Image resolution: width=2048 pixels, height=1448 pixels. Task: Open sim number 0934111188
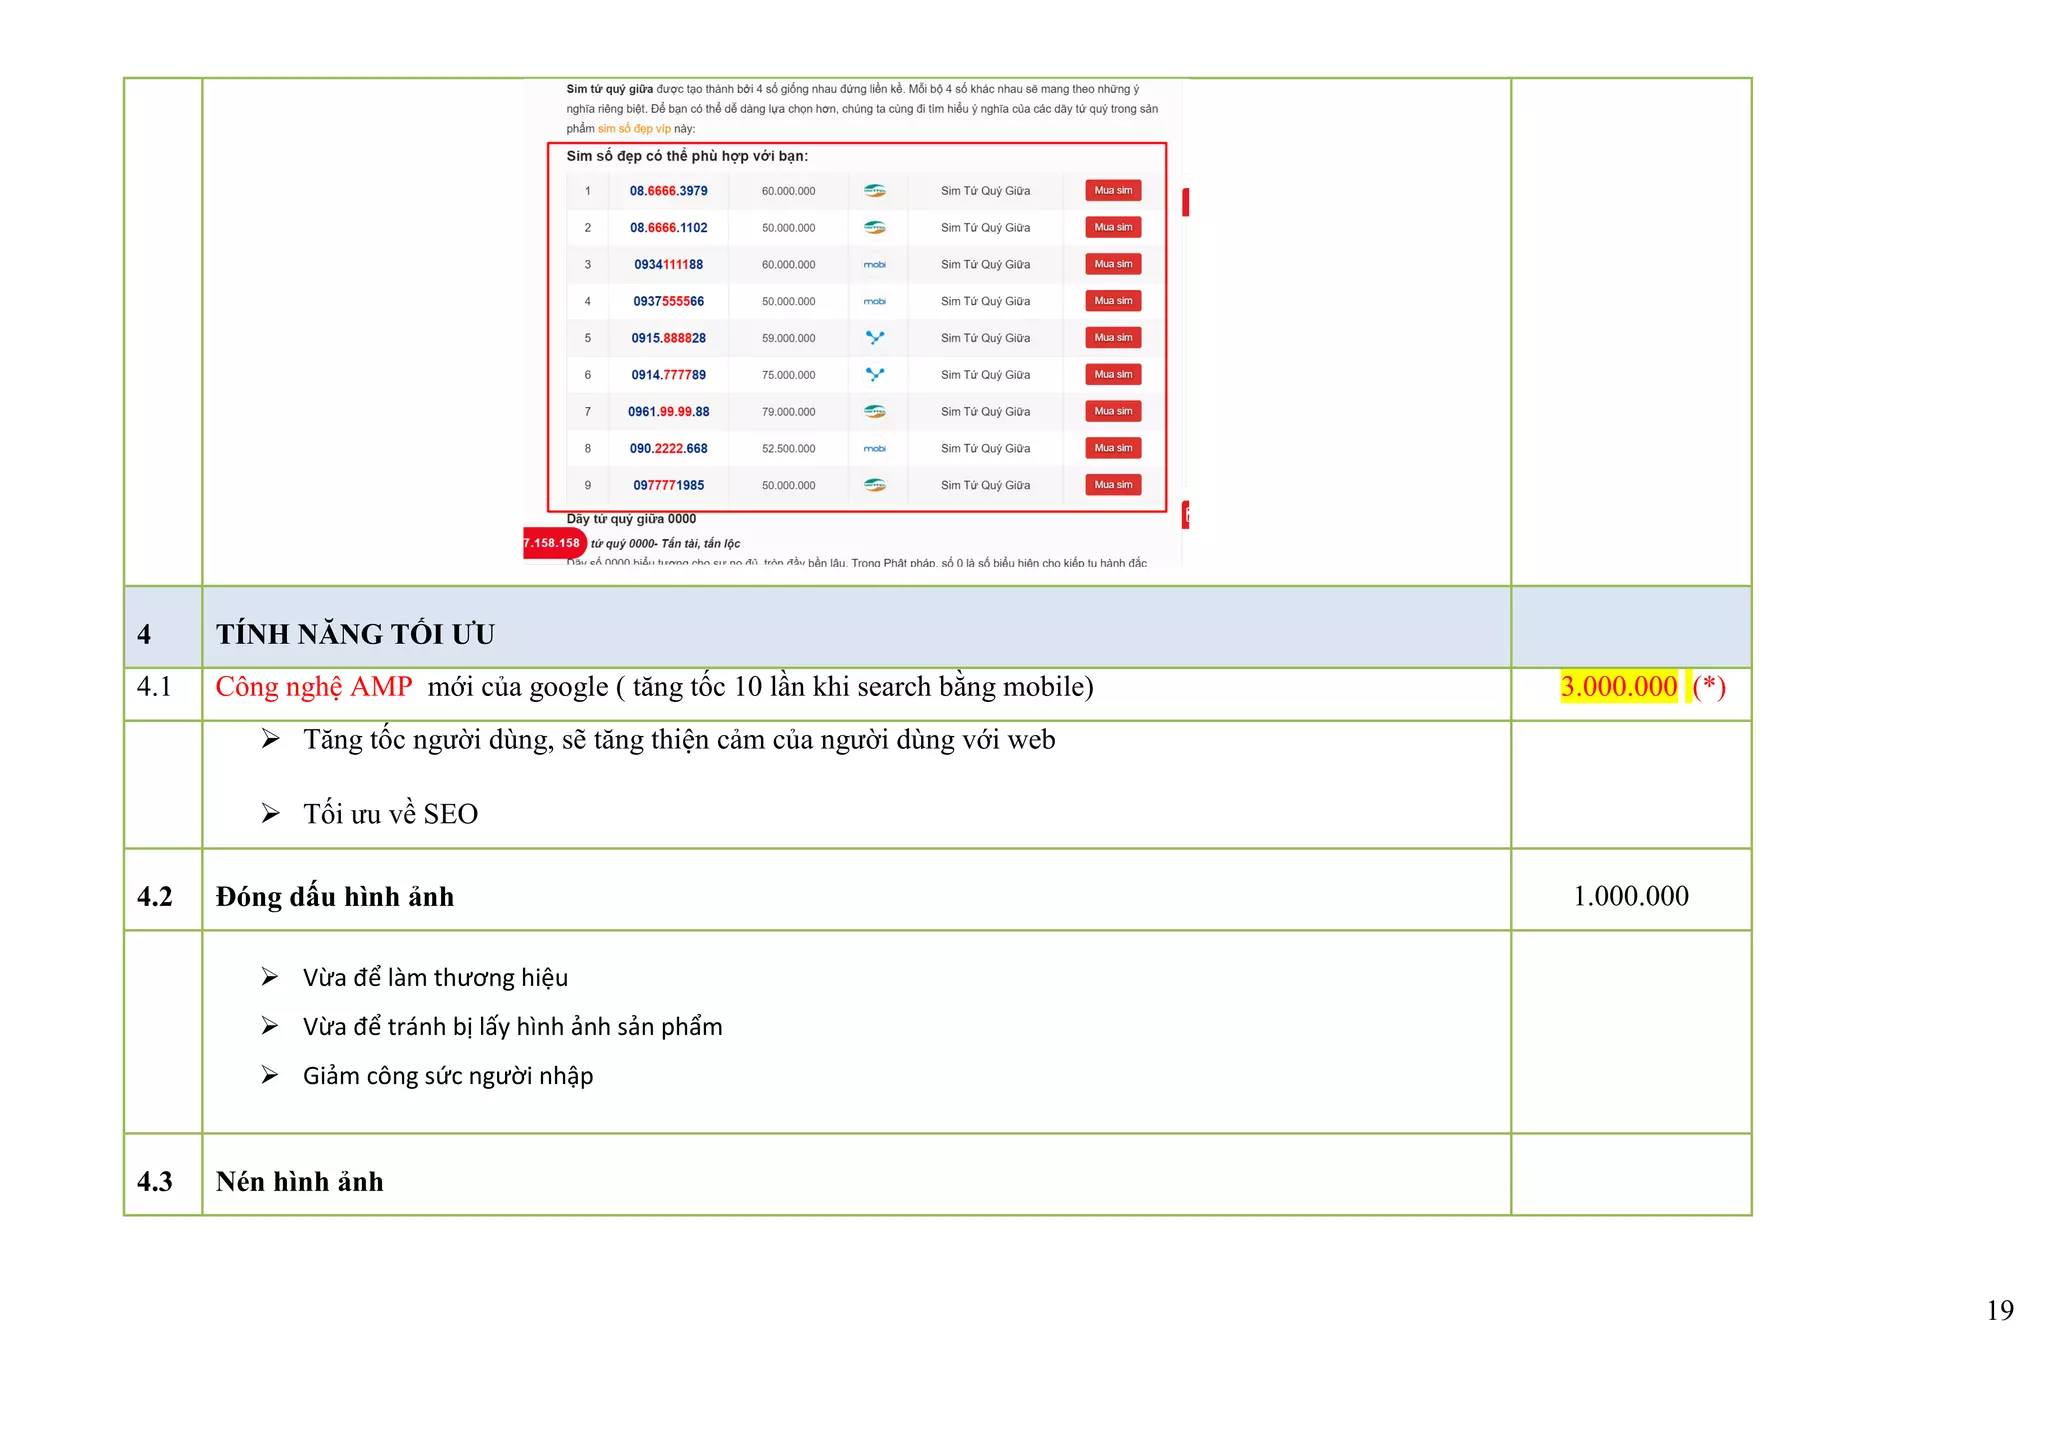[x=669, y=265]
